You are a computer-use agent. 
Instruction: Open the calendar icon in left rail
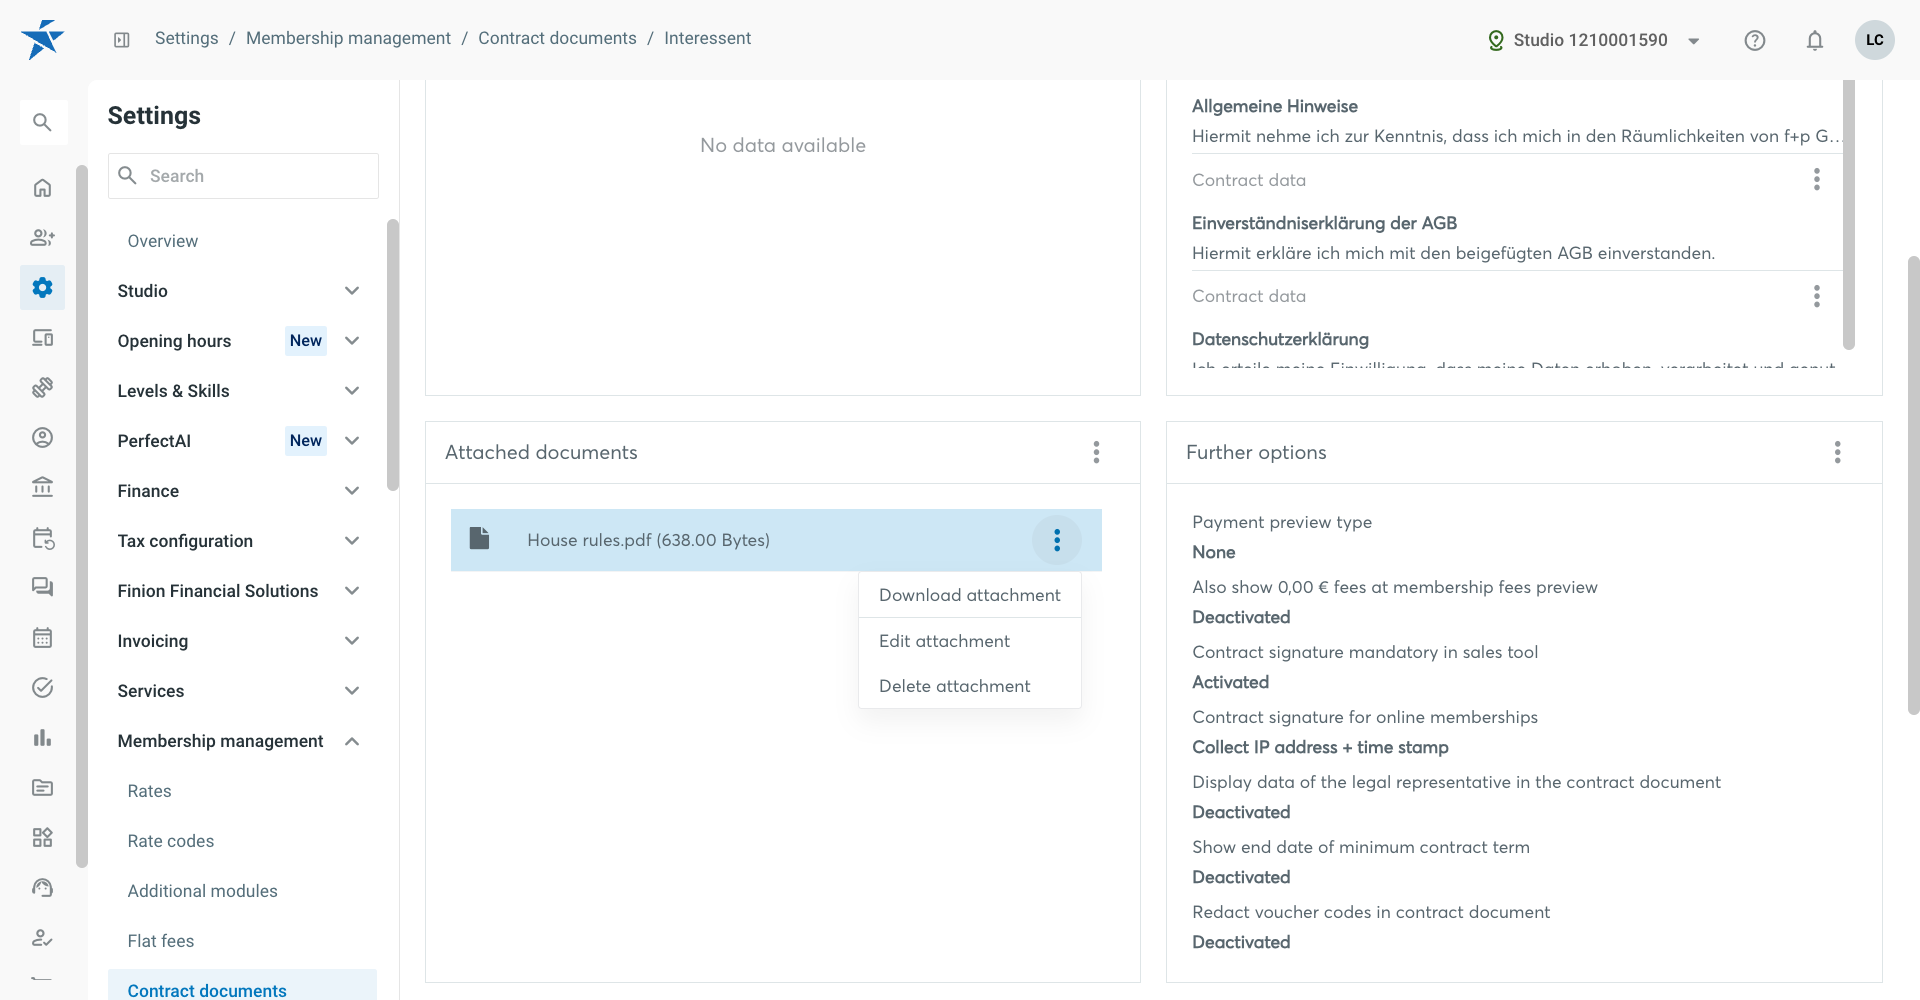click(x=42, y=637)
